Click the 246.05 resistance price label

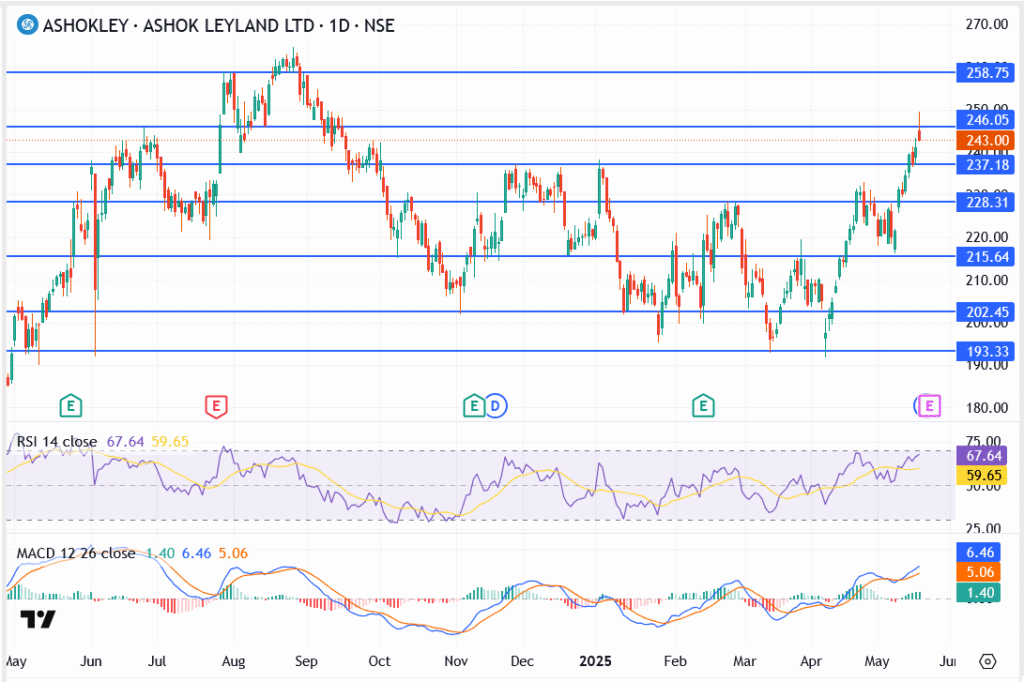pos(981,120)
